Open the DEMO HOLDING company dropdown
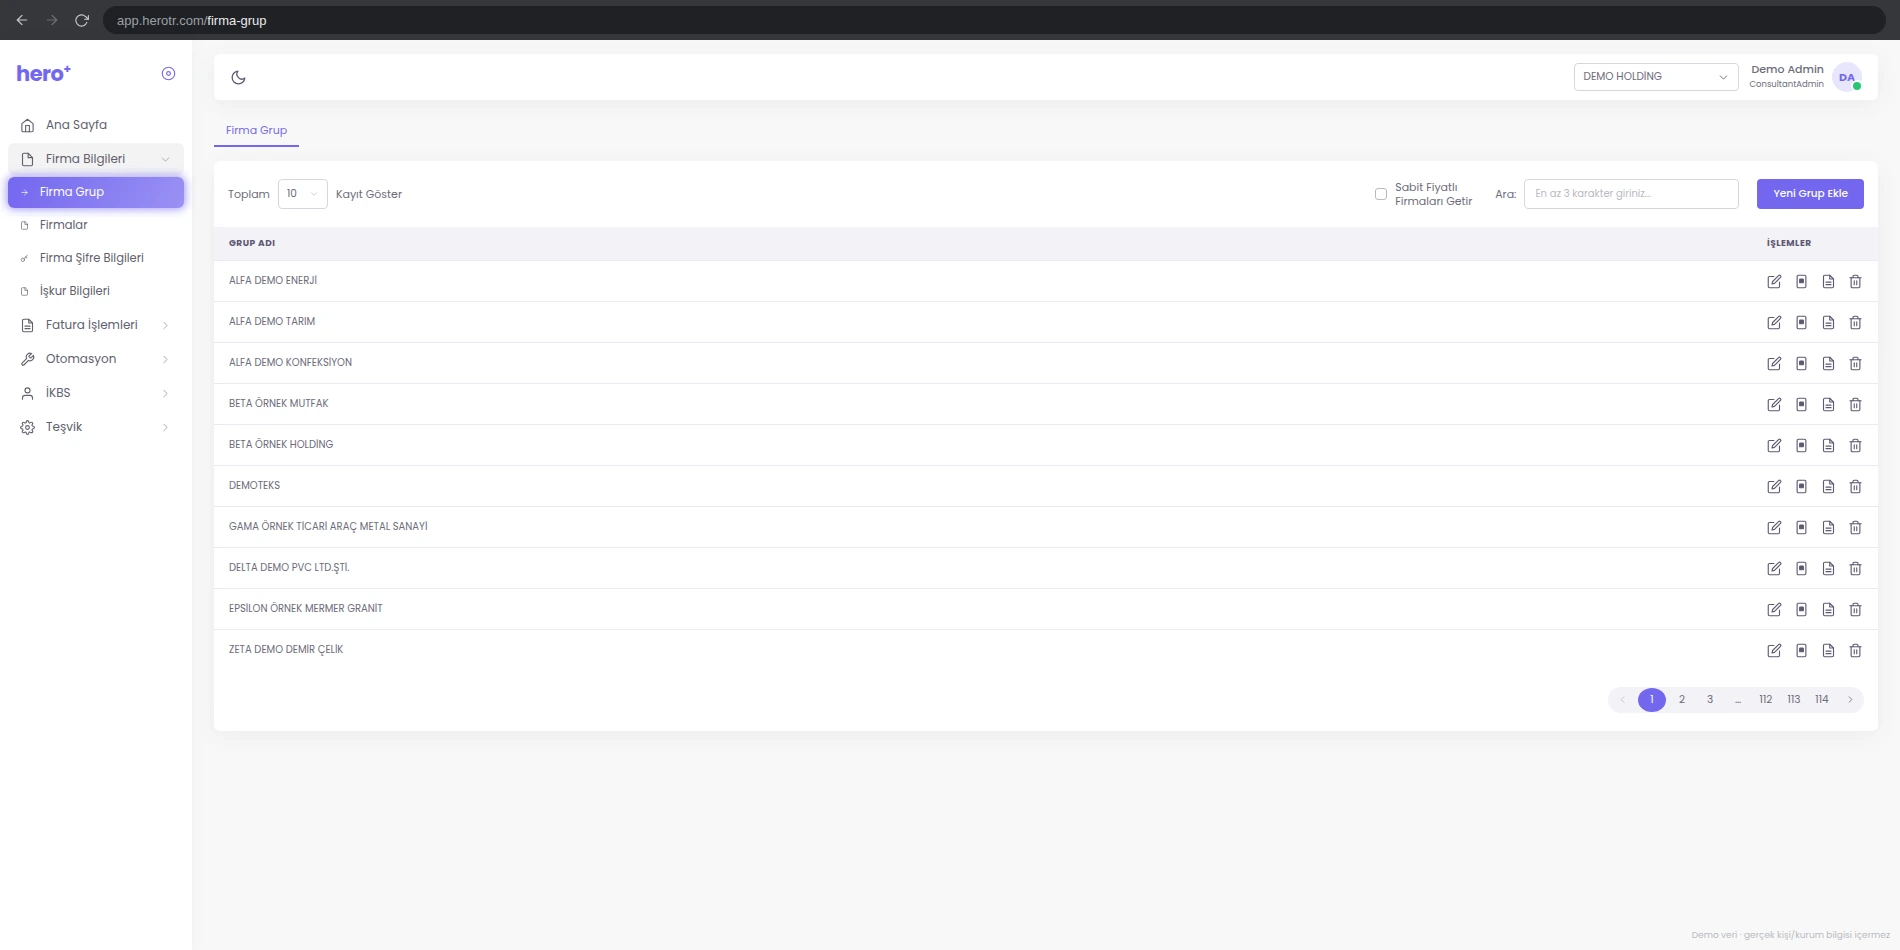The height and width of the screenshot is (950, 1900). 1656,77
